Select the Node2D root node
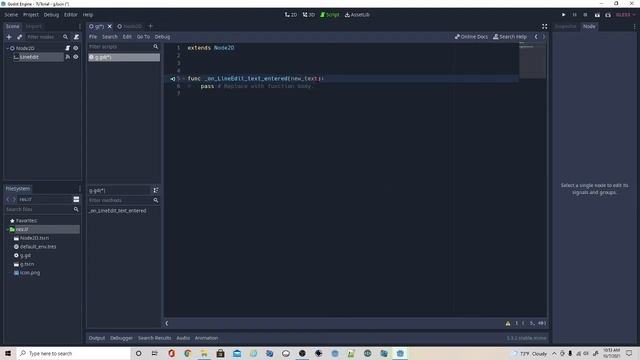 pyautogui.click(x=25, y=48)
